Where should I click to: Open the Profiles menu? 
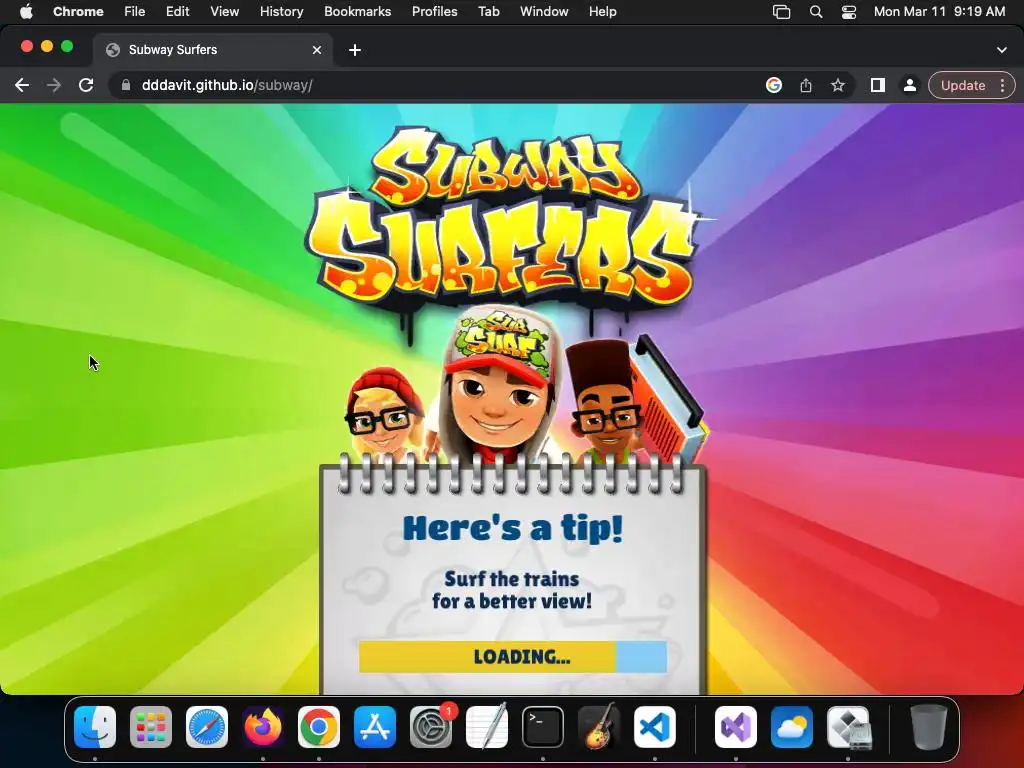click(x=434, y=12)
